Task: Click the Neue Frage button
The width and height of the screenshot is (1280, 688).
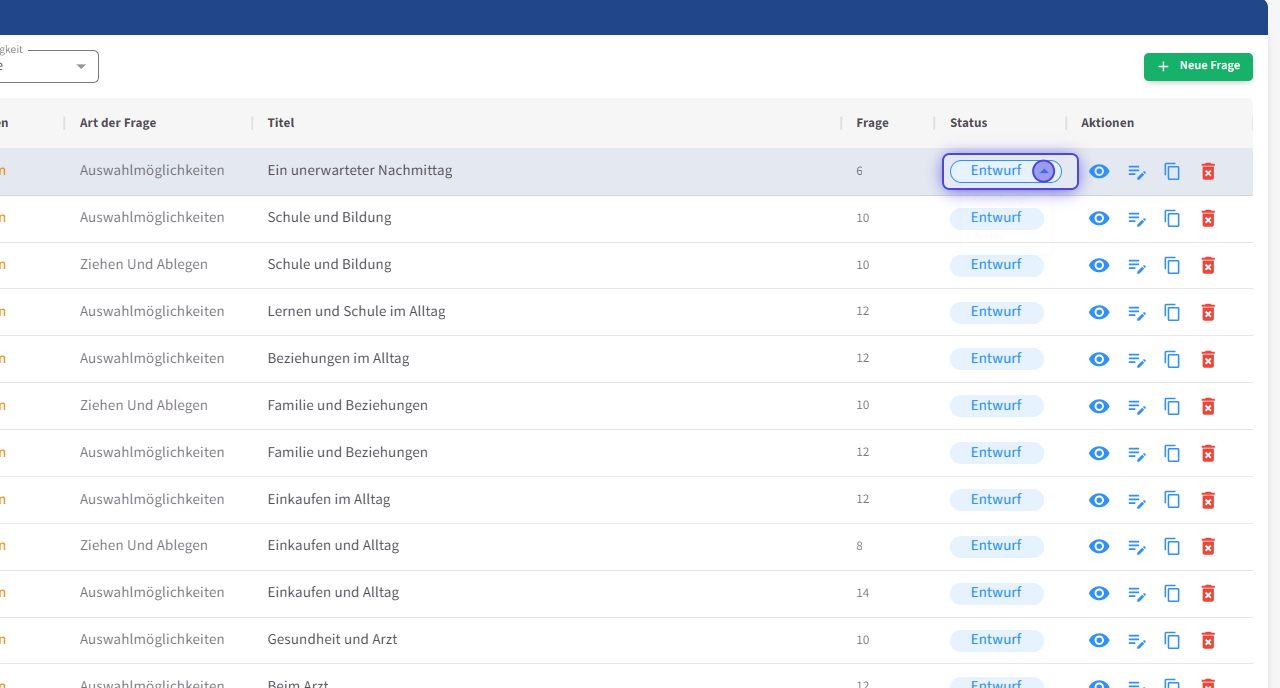Action: click(1198, 66)
